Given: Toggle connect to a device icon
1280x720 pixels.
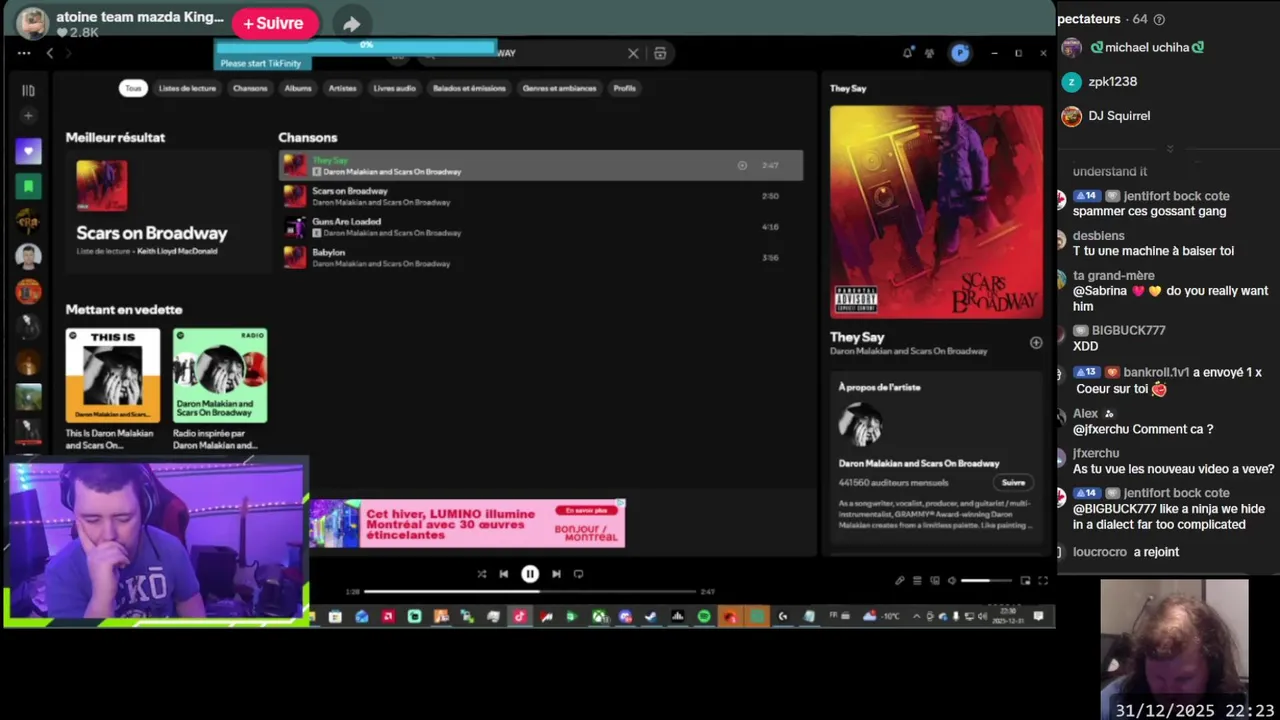Looking at the screenshot, I should point(935,580).
